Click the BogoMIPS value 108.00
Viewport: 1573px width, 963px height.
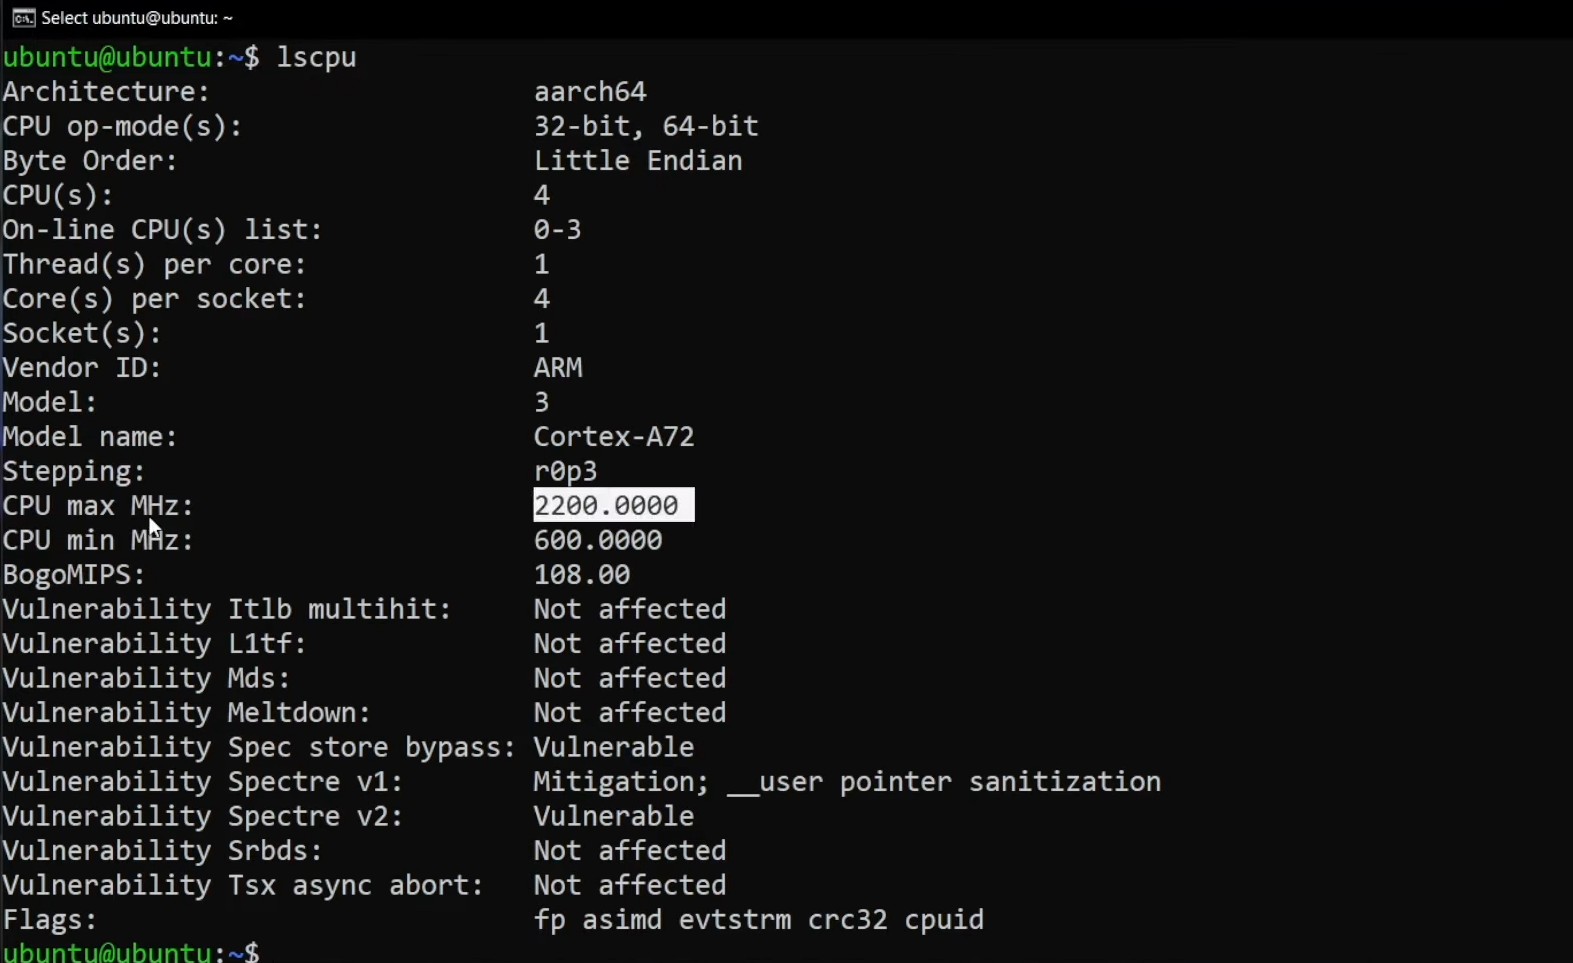(x=581, y=575)
